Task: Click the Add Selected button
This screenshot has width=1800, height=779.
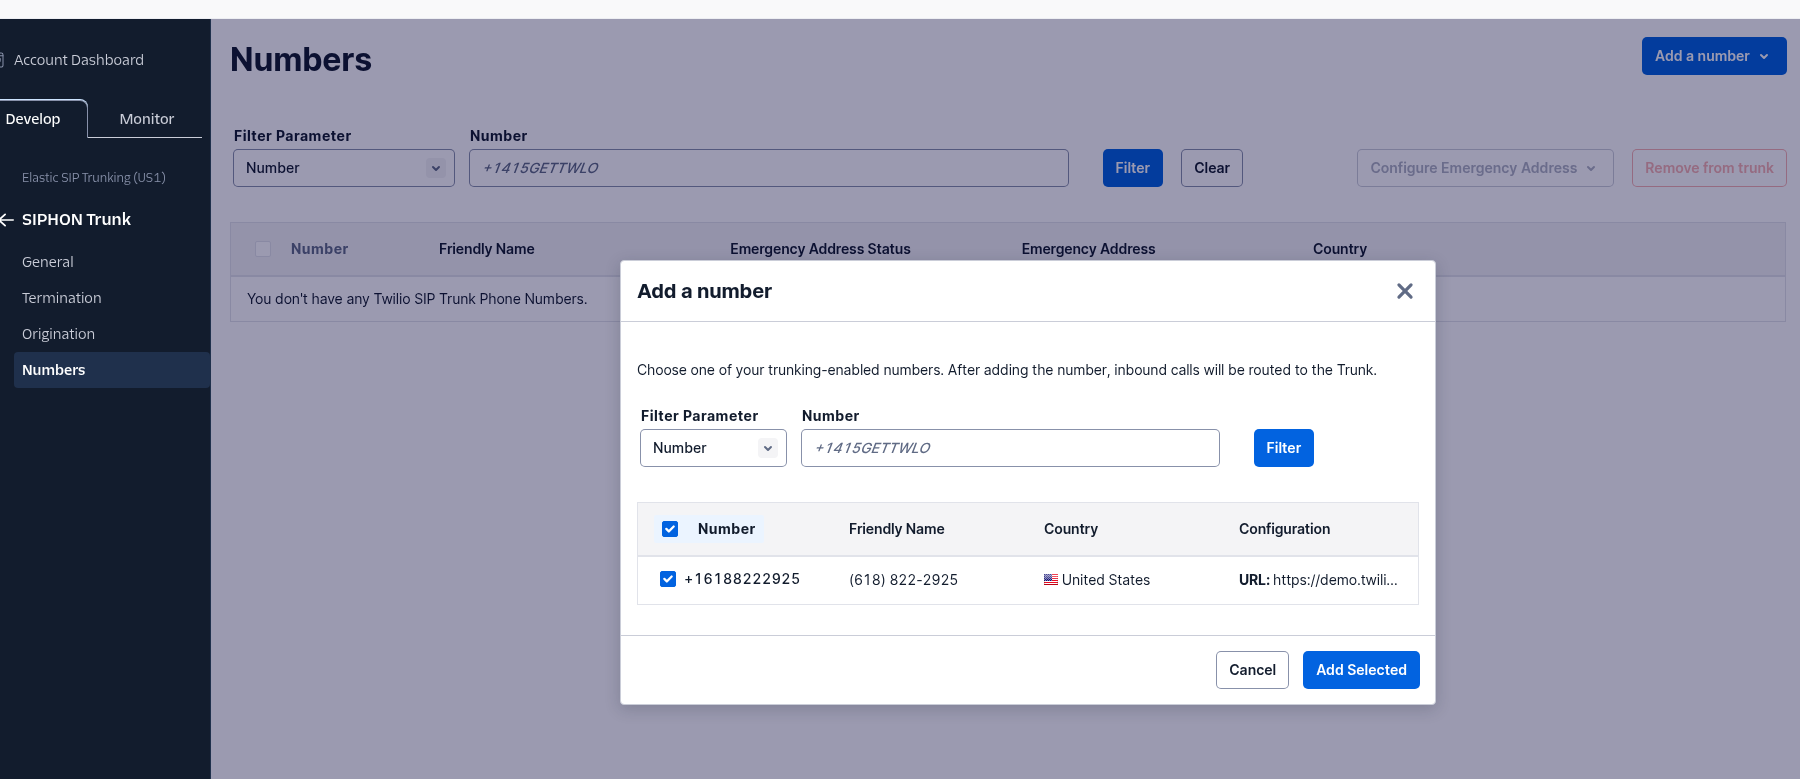Action: coord(1360,670)
